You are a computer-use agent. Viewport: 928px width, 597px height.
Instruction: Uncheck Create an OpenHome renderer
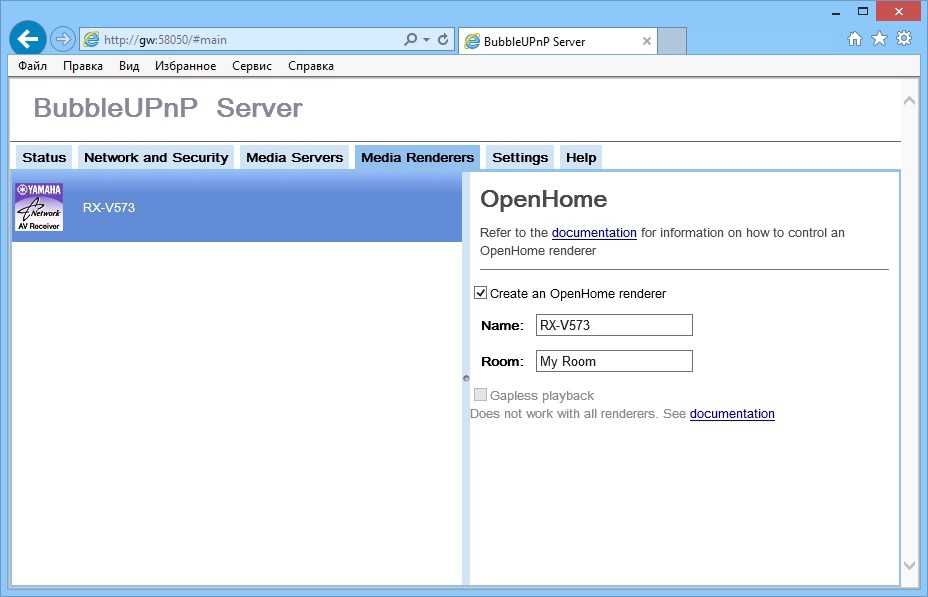click(481, 293)
